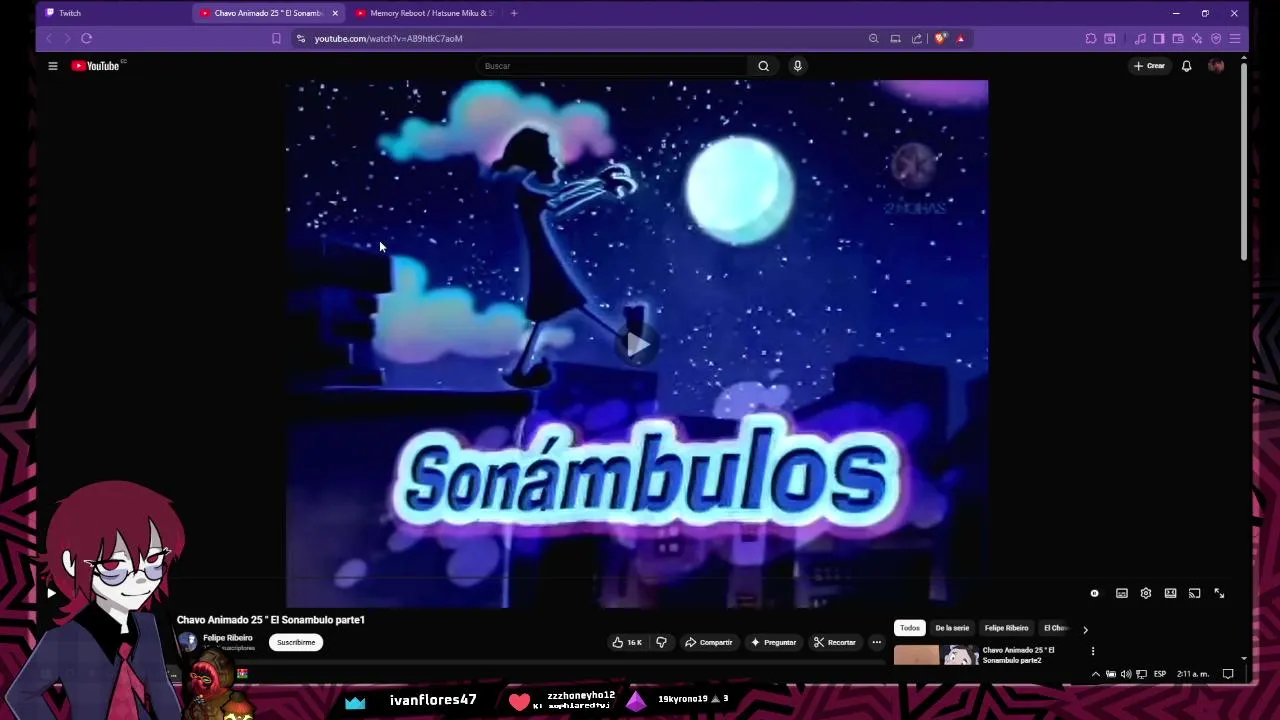This screenshot has width=1280, height=720.
Task: Toggle theater mode in the player
Action: pyautogui.click(x=1170, y=593)
